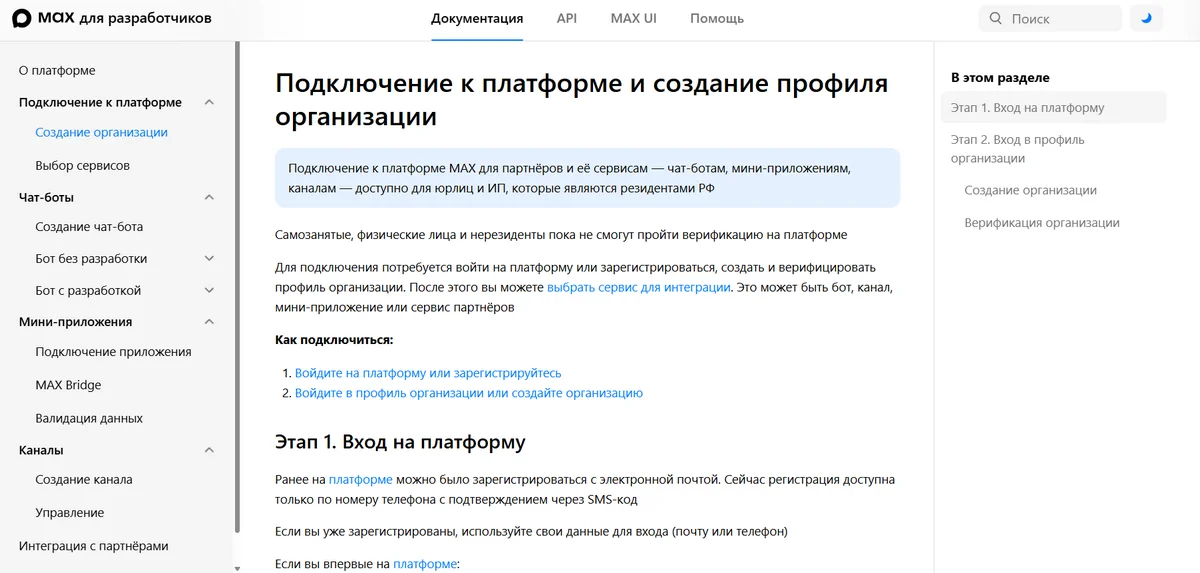This screenshot has height=573, width=1200.
Task: Collapse Подключение к платформе section chevron
Action: [x=209, y=102]
